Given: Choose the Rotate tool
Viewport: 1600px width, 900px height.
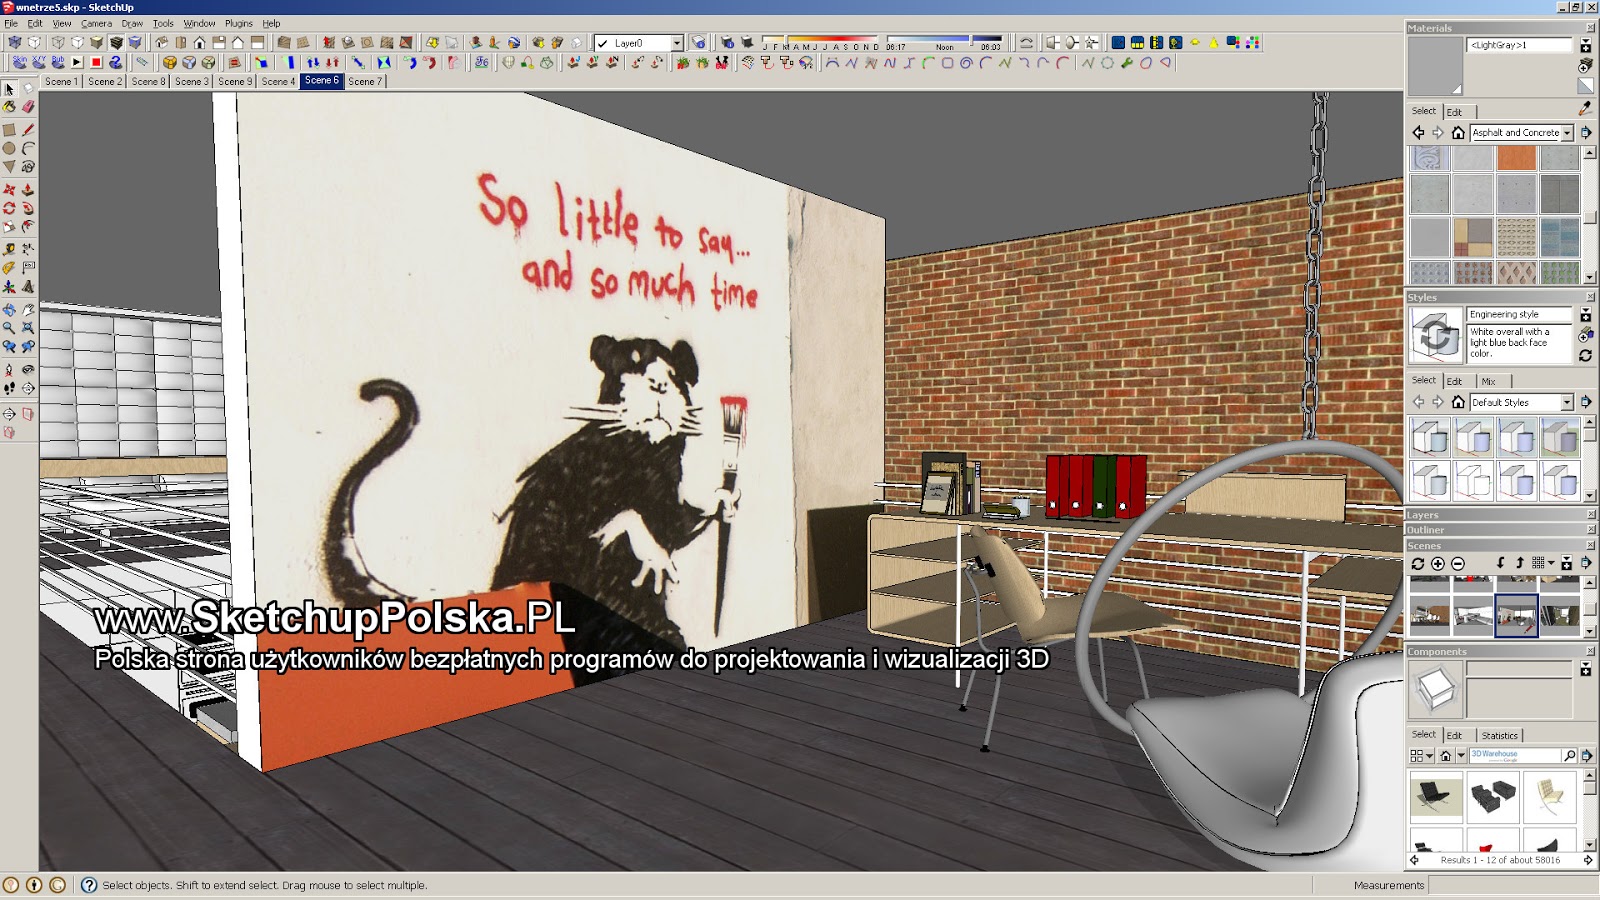Looking at the screenshot, I should click(9, 208).
